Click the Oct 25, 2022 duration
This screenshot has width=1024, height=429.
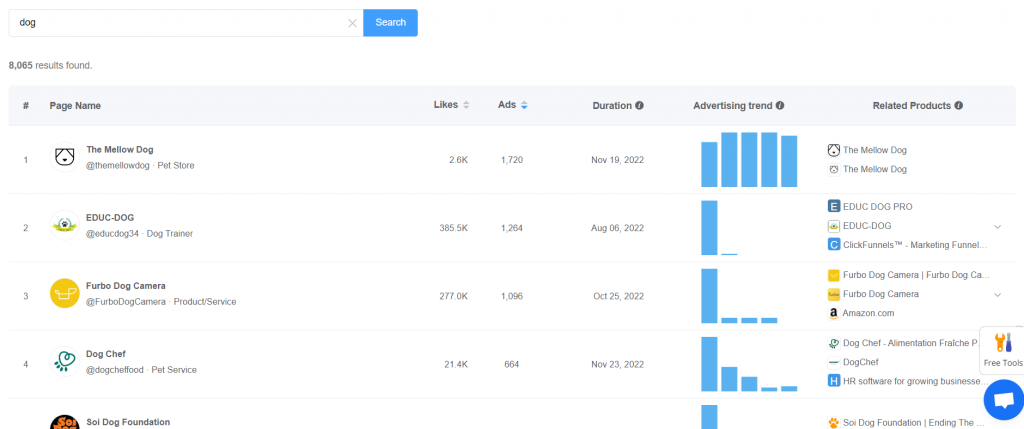point(618,296)
